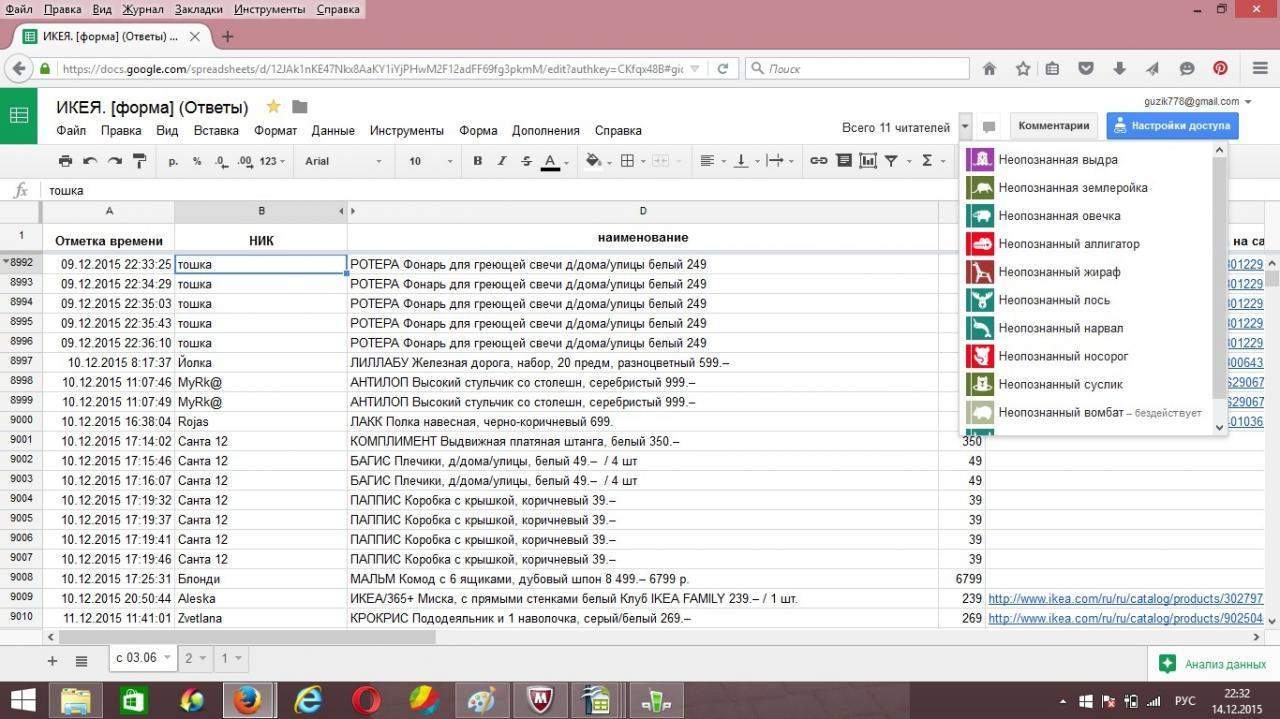The image size is (1280, 719).
Task: Toggle bold formatting
Action: tap(477, 161)
